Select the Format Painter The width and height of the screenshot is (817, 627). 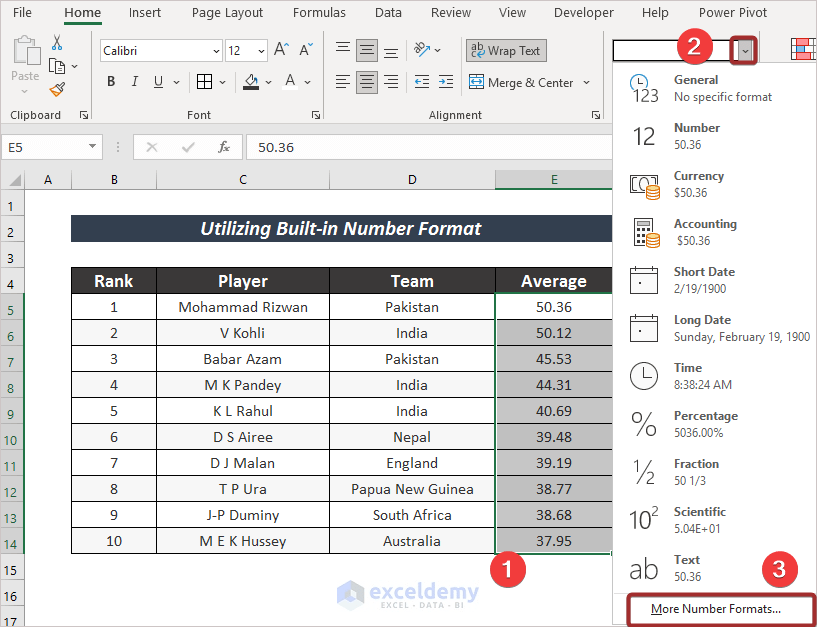click(x=57, y=90)
